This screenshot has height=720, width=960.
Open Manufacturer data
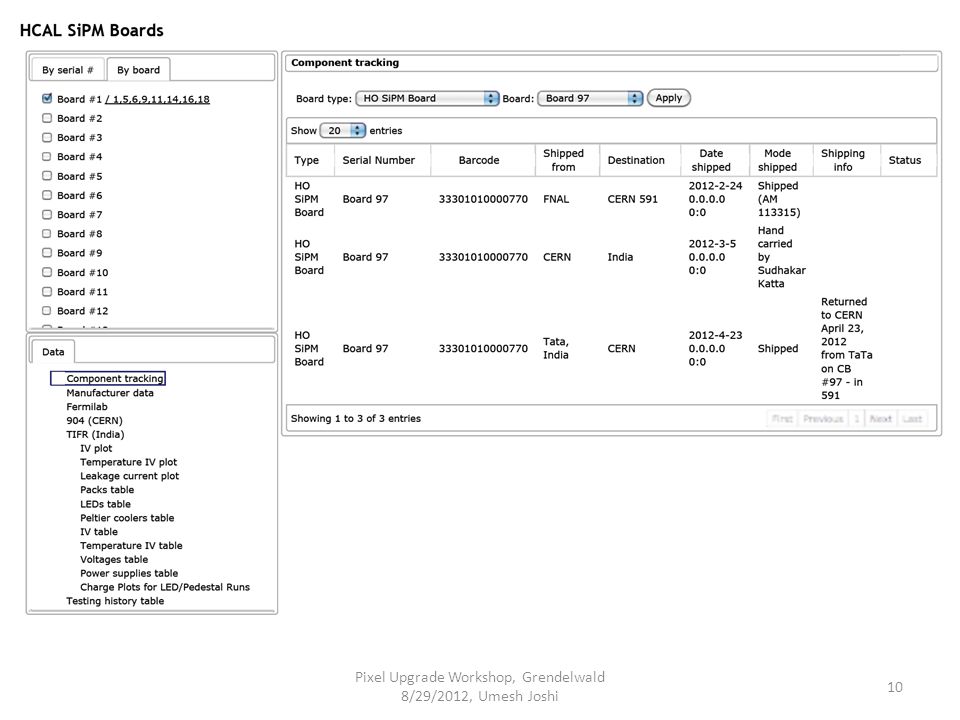point(110,393)
